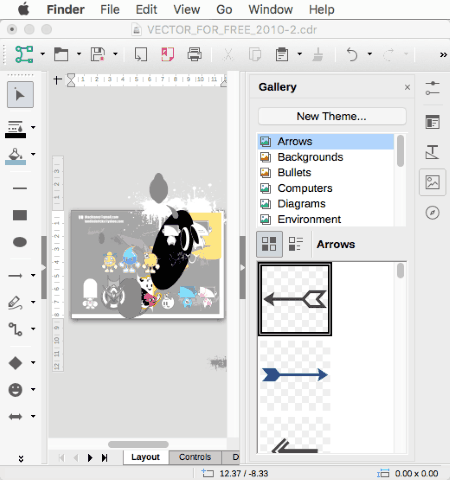Select the Ellipse shape tool
Image resolution: width=450 pixels, height=480 pixels.
click(x=20, y=242)
